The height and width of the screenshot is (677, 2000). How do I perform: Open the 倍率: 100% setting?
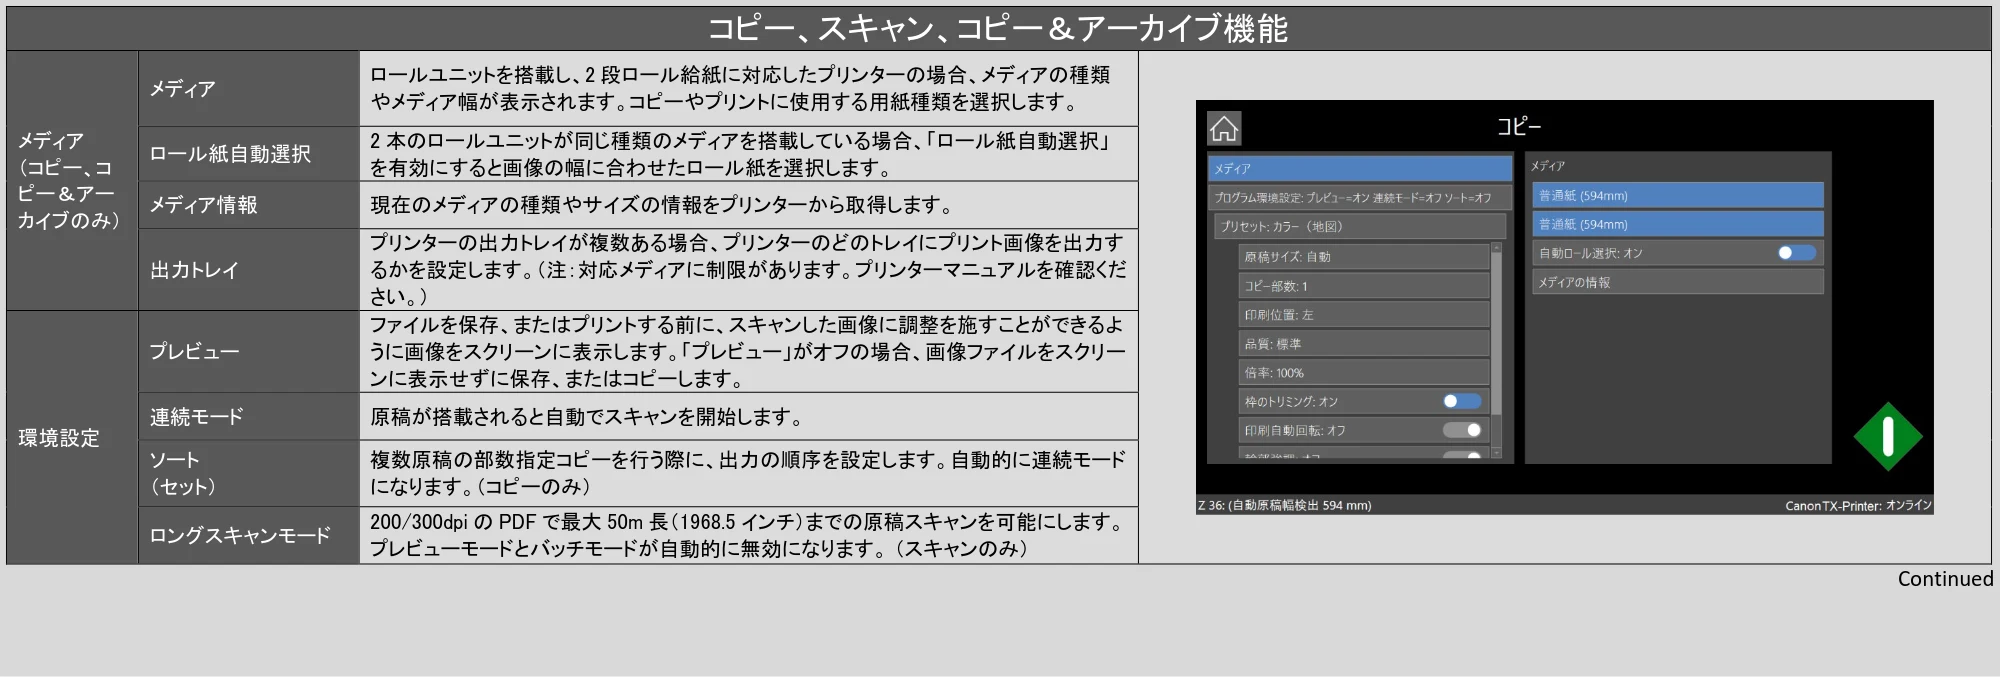pyautogui.click(x=1364, y=372)
